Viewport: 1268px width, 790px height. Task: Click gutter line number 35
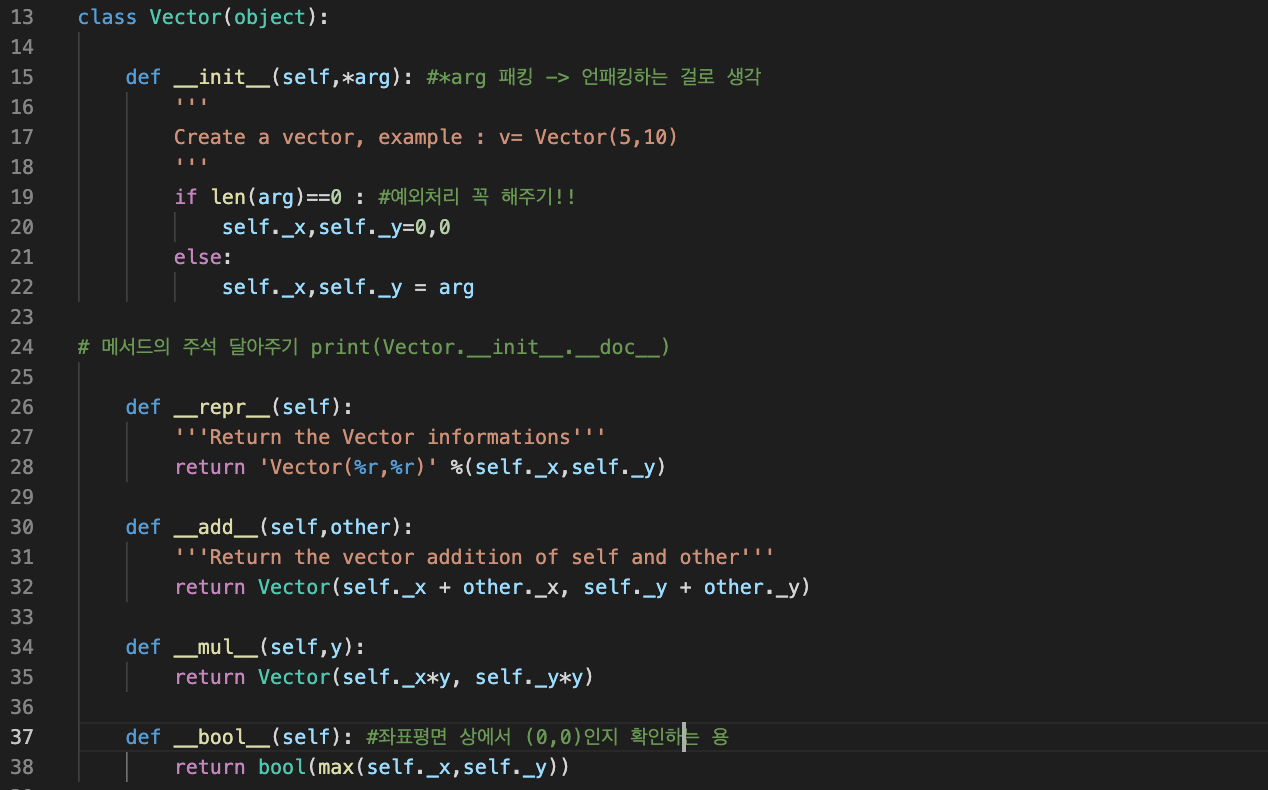[22, 677]
